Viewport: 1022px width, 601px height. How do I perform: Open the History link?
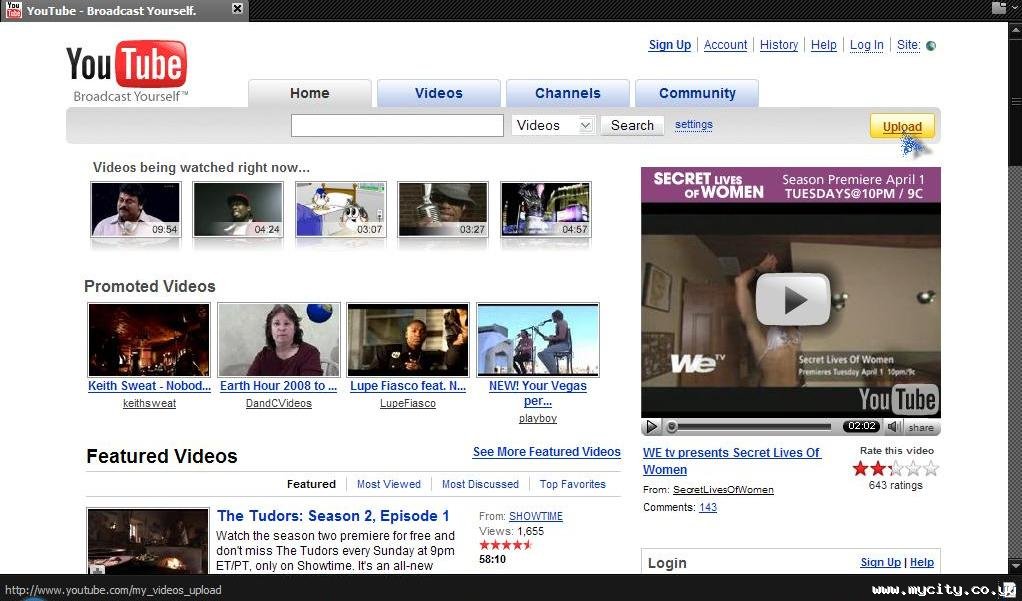tap(779, 45)
